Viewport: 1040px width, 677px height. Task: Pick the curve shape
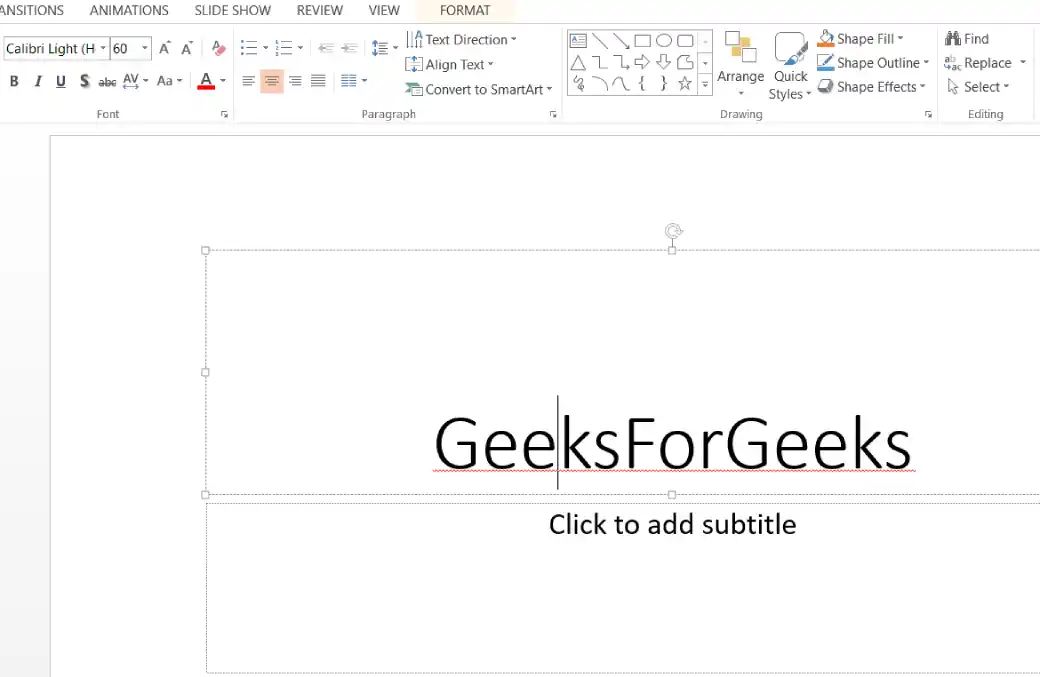(621, 84)
